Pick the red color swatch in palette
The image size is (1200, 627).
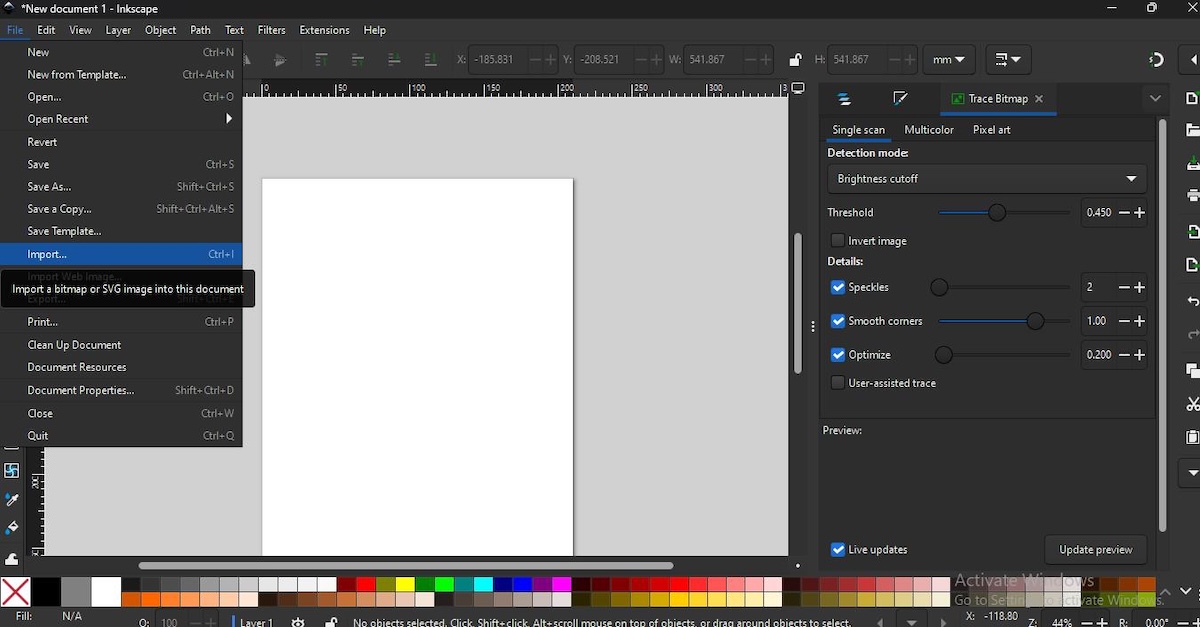(366, 585)
